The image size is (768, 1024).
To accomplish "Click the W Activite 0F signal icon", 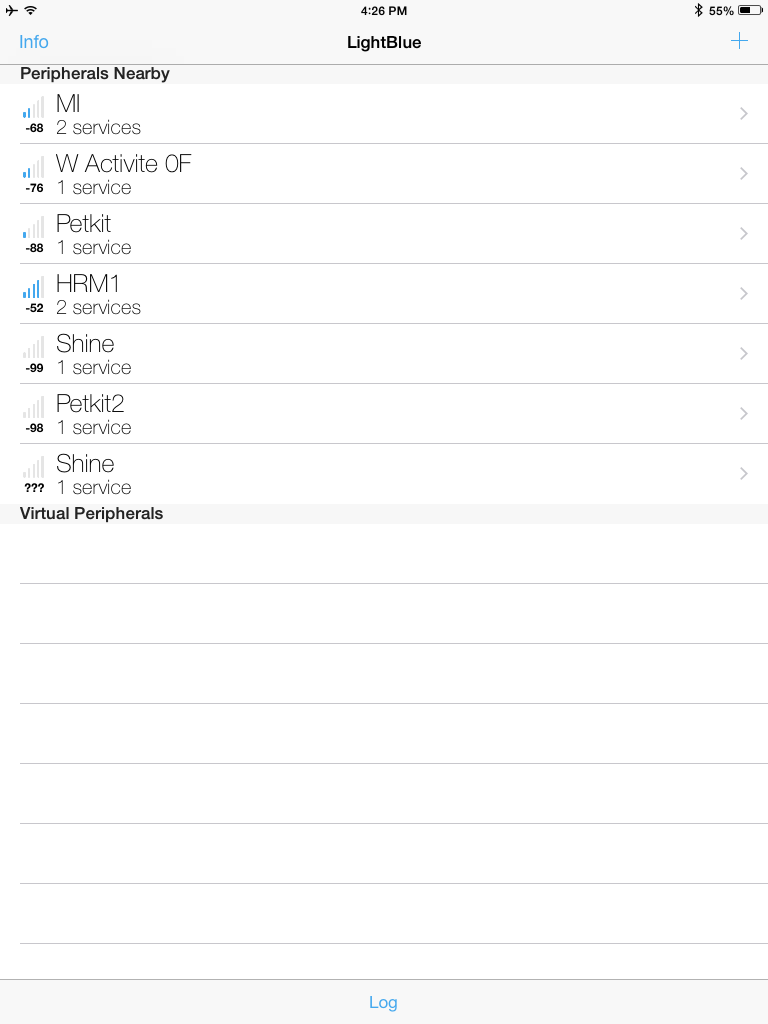I will (33, 167).
